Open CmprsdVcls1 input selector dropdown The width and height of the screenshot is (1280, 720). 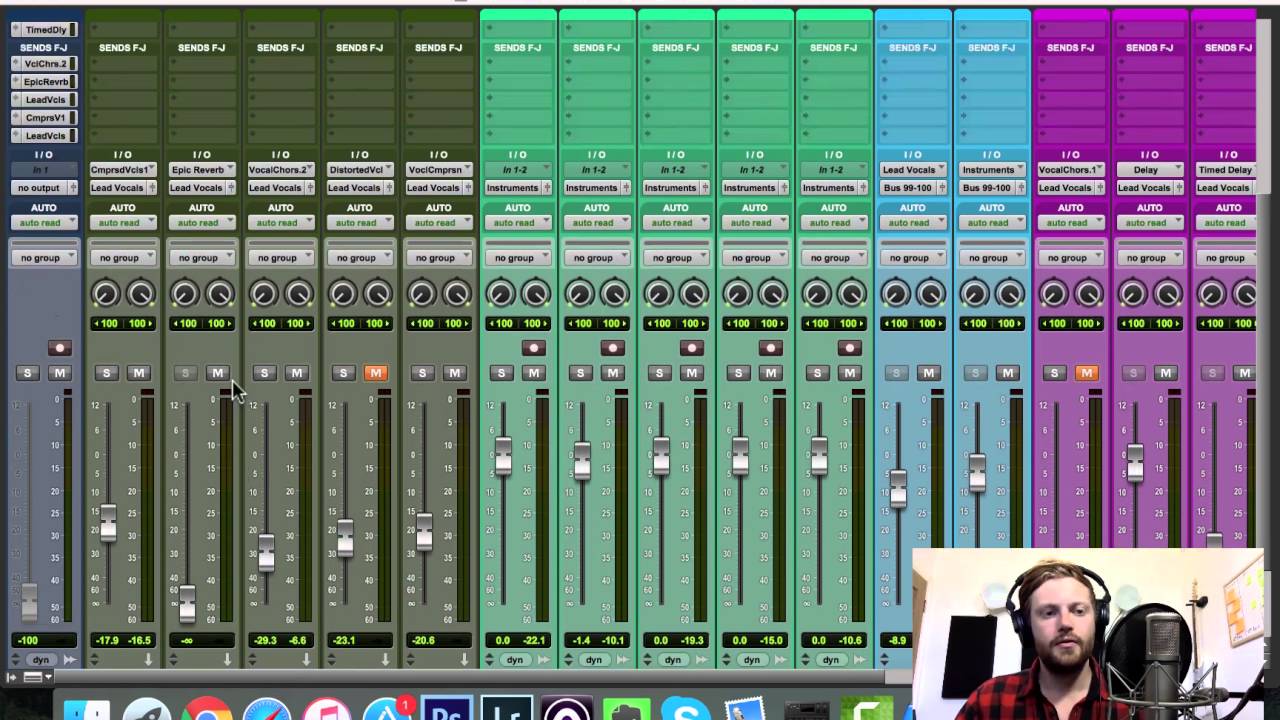pos(122,170)
